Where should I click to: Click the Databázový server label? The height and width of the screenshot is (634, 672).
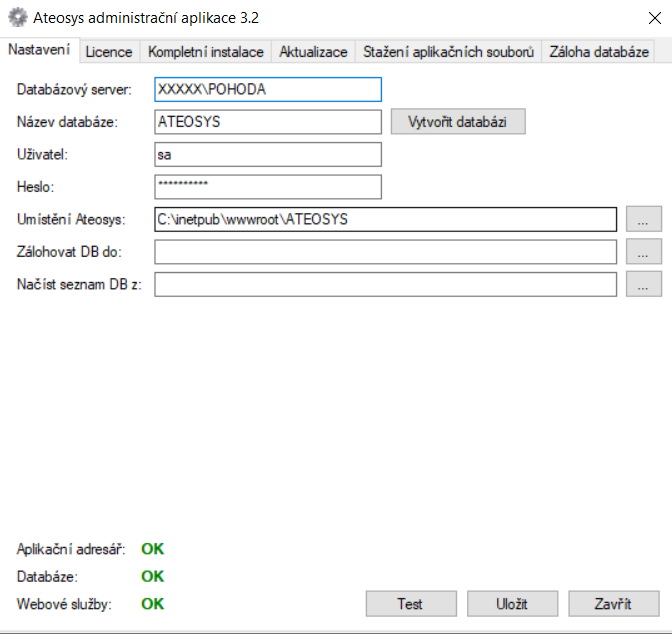click(x=74, y=90)
